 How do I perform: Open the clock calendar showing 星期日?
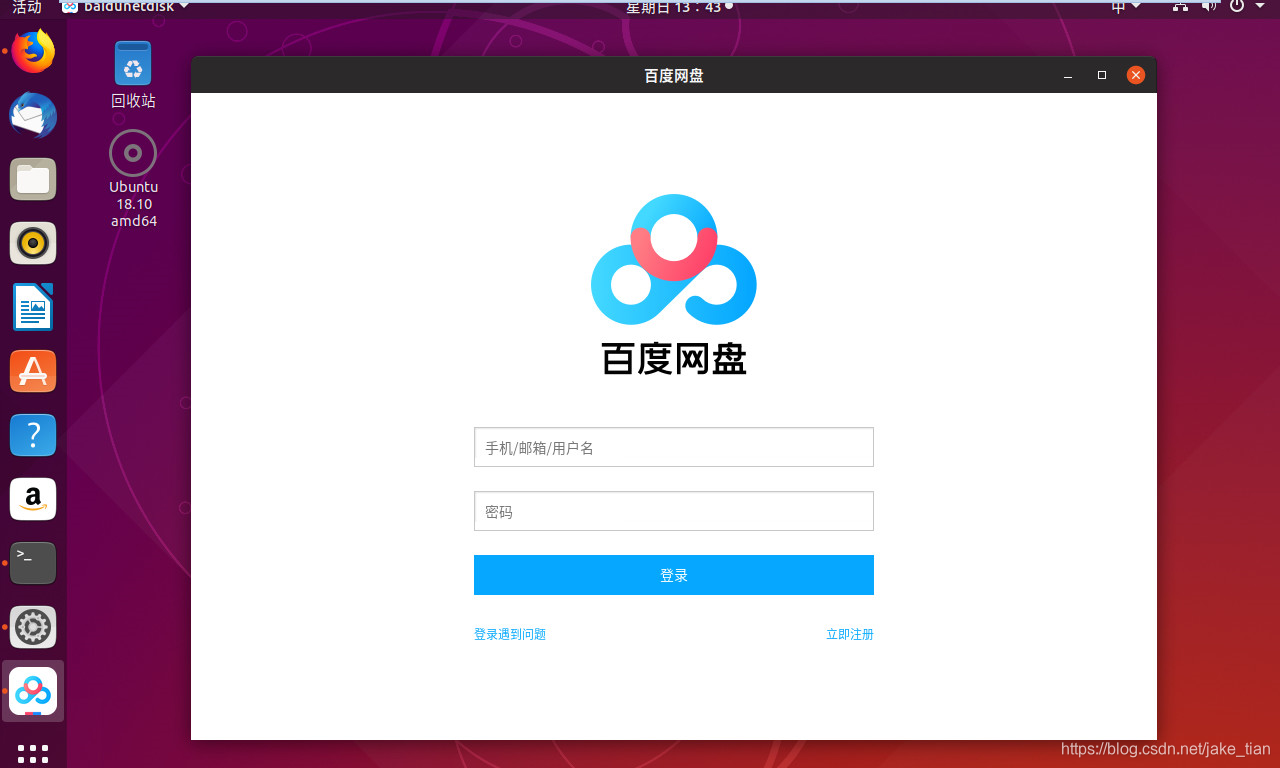tap(678, 7)
